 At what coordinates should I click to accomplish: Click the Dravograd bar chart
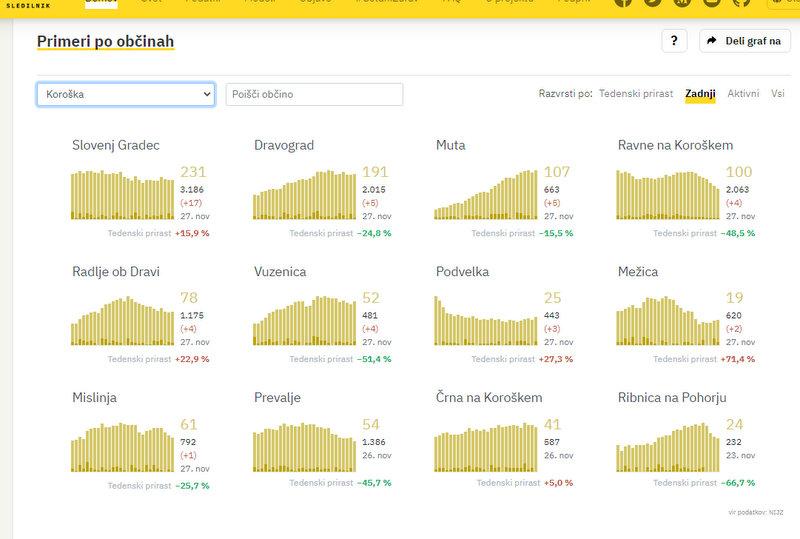tap(304, 194)
